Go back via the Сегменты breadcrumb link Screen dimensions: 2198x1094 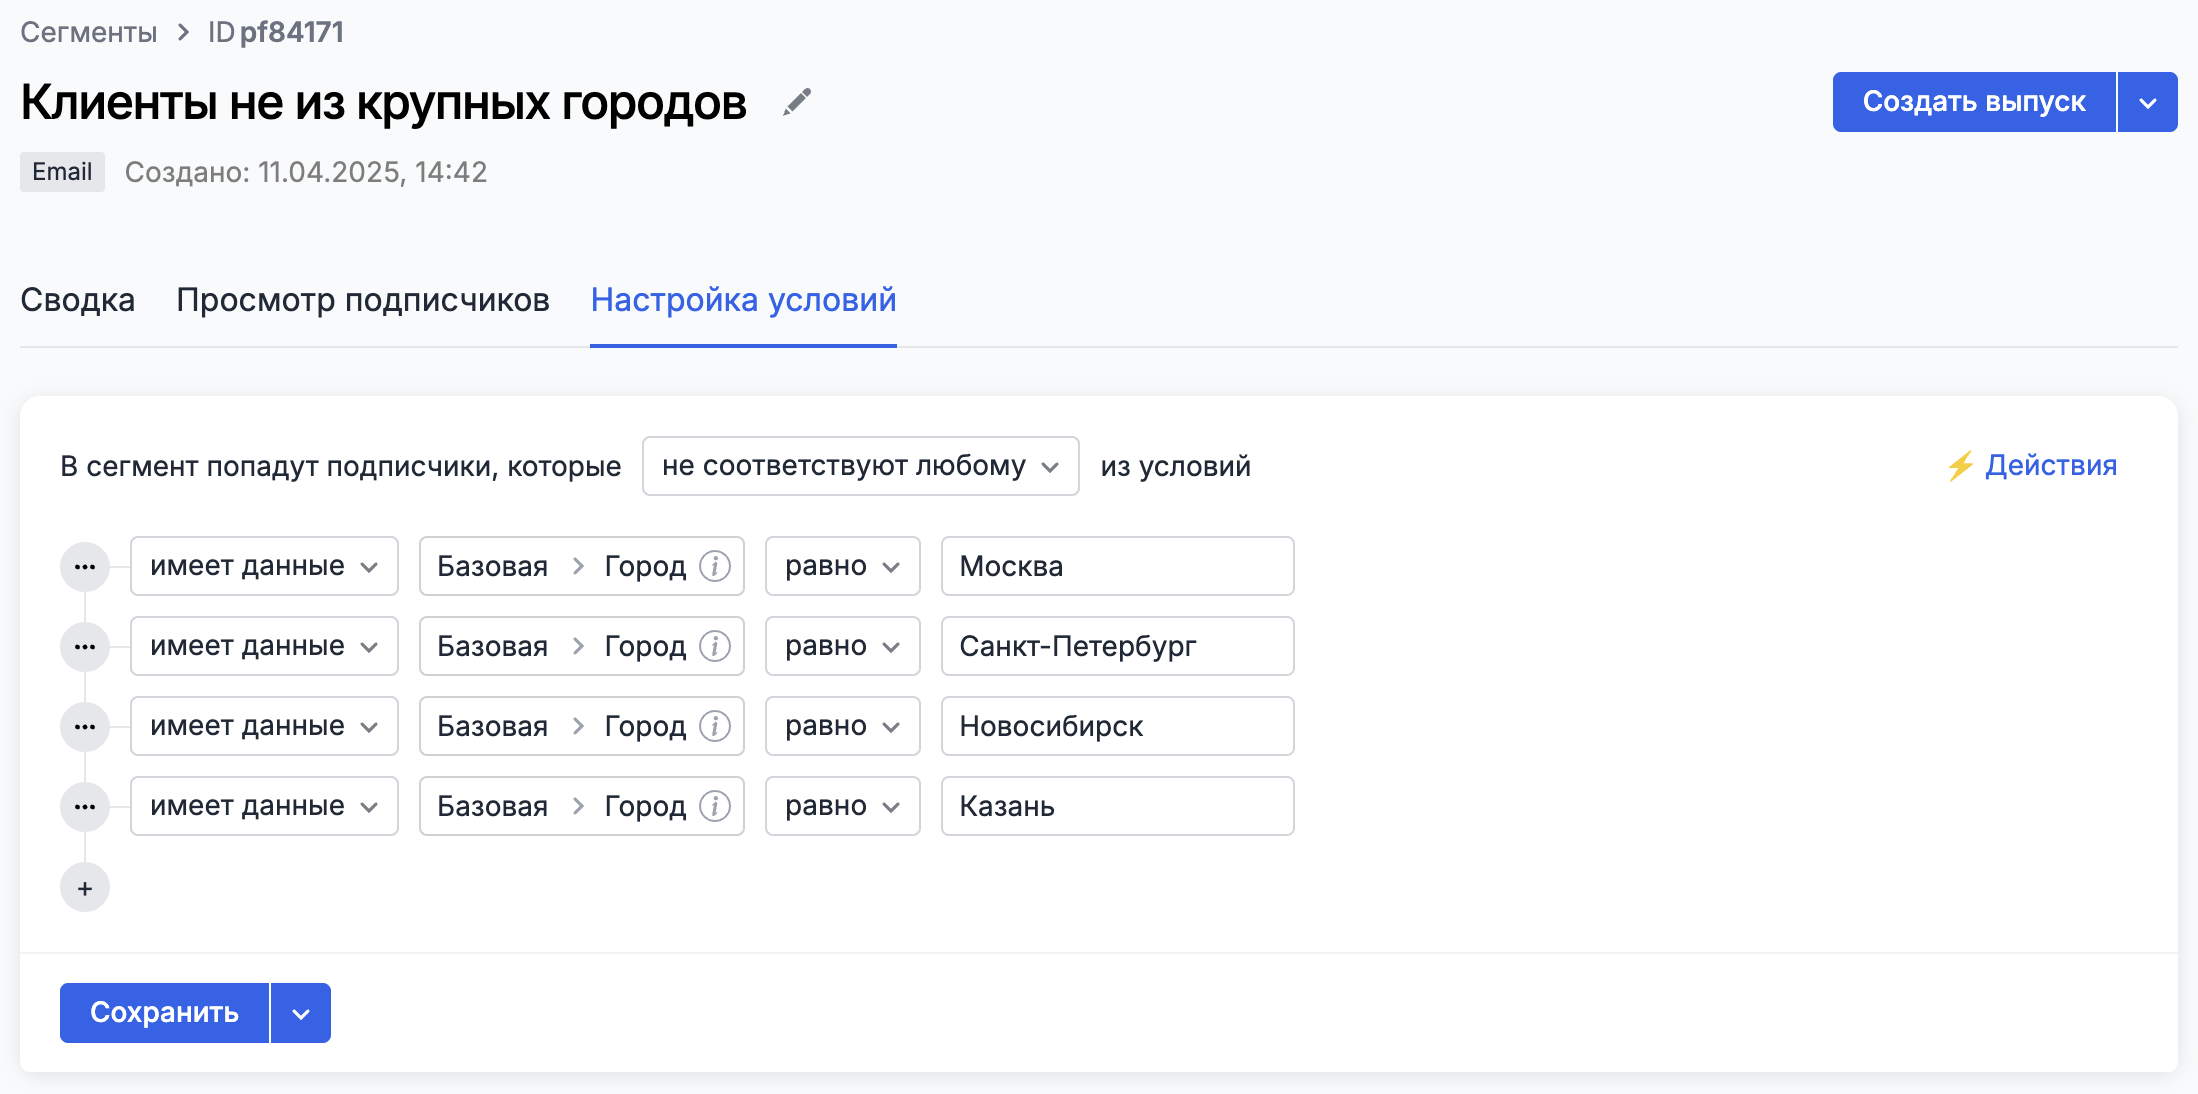point(88,31)
